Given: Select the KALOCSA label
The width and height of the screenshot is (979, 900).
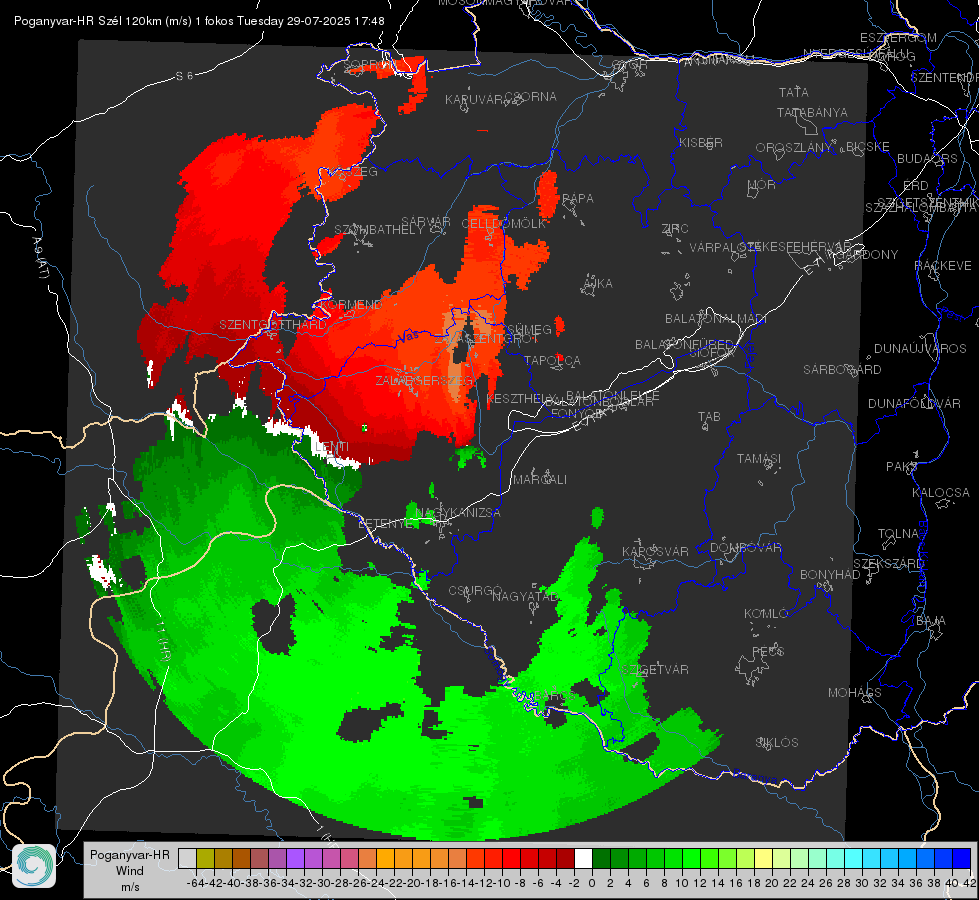Looking at the screenshot, I should tap(940, 493).
